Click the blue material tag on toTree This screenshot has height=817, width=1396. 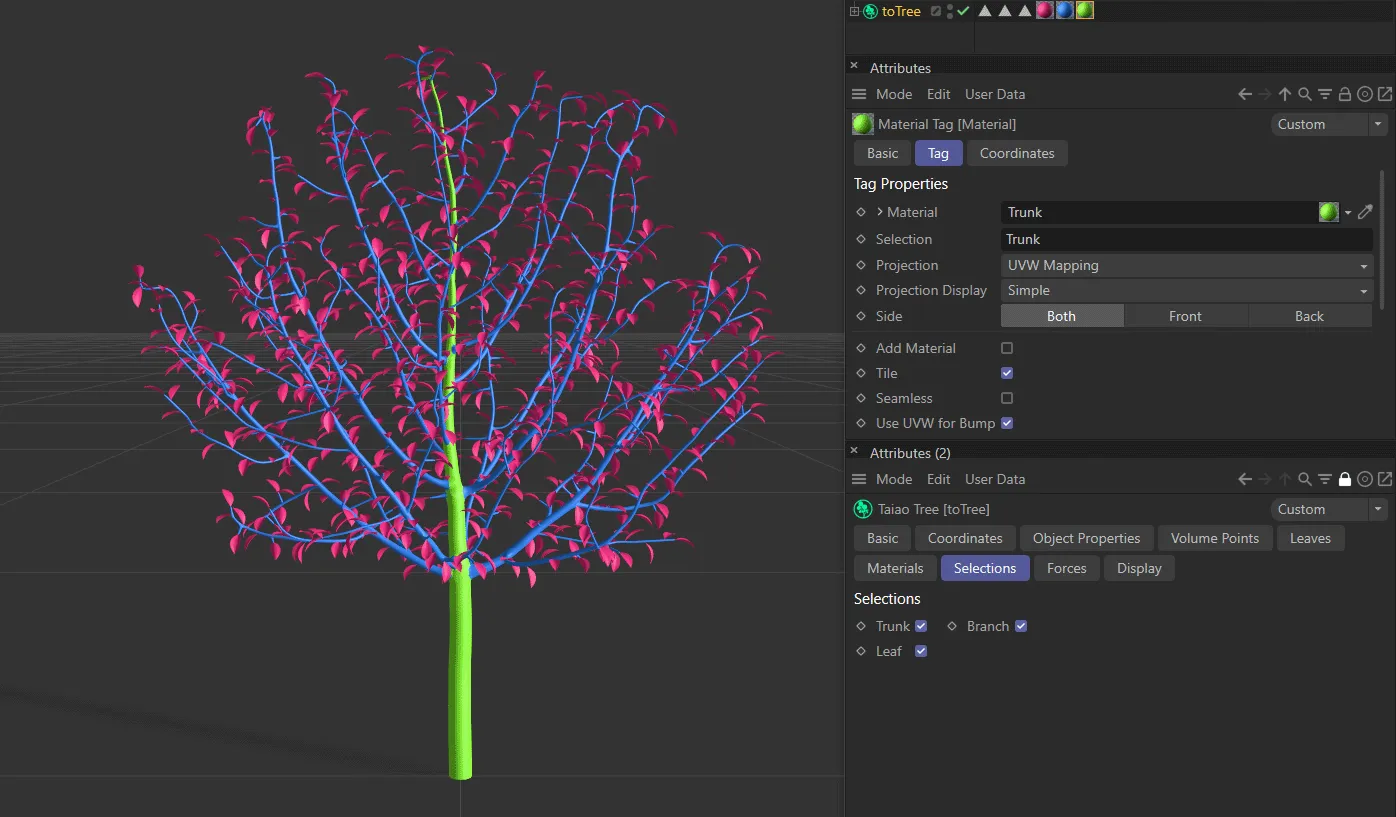pyautogui.click(x=1064, y=10)
